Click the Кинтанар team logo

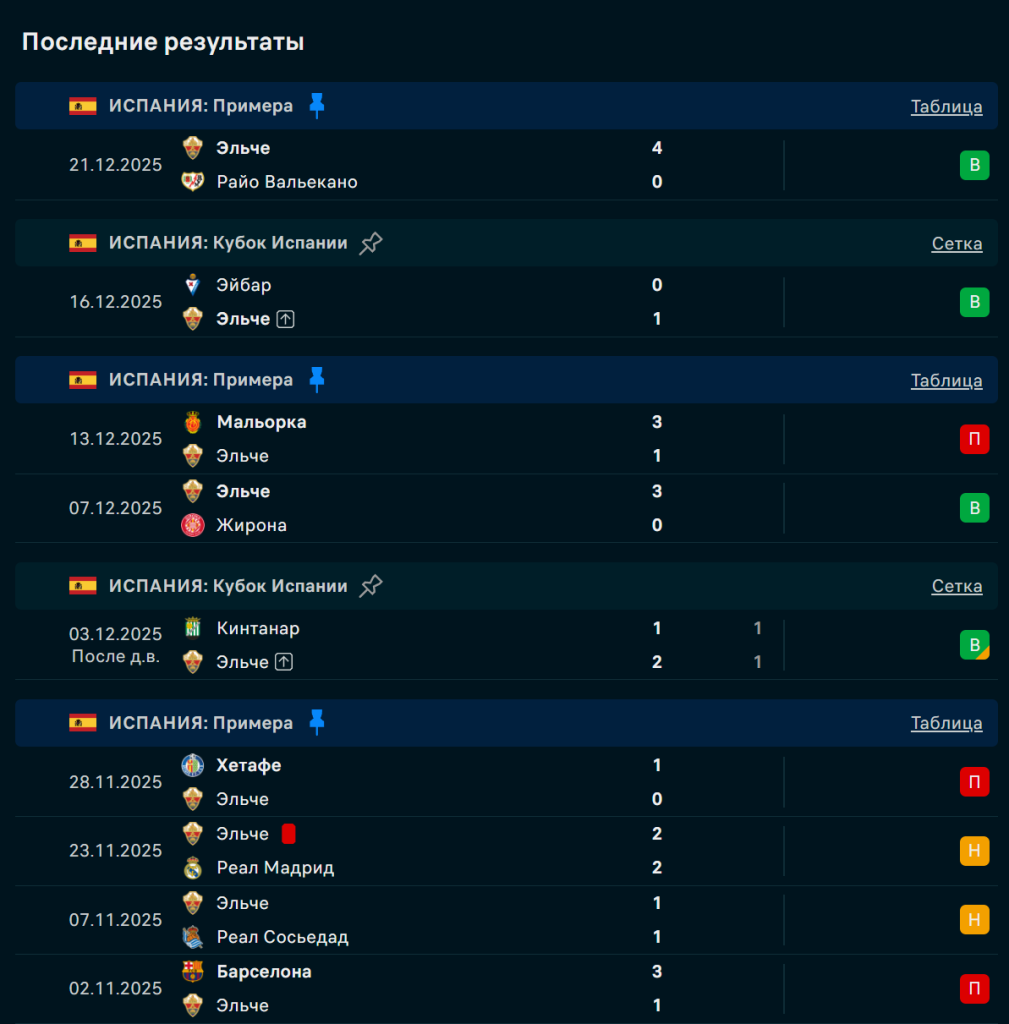193,628
